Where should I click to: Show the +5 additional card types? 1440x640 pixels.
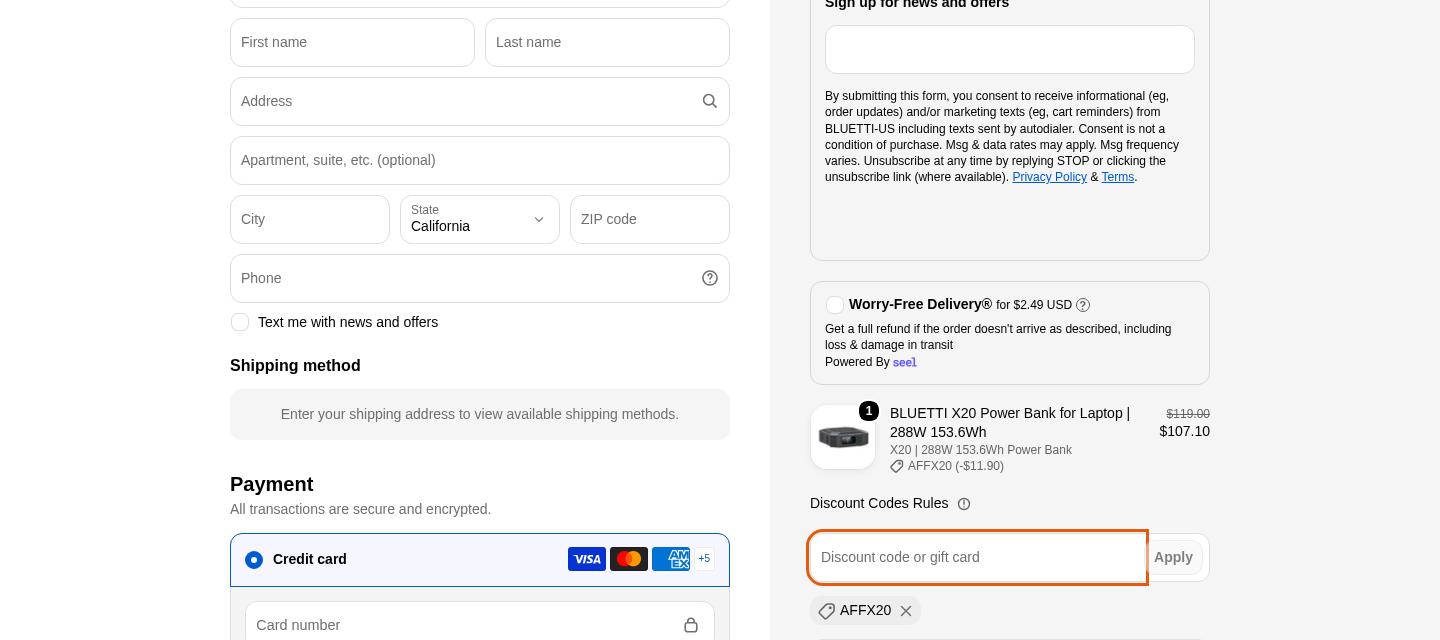click(704, 559)
